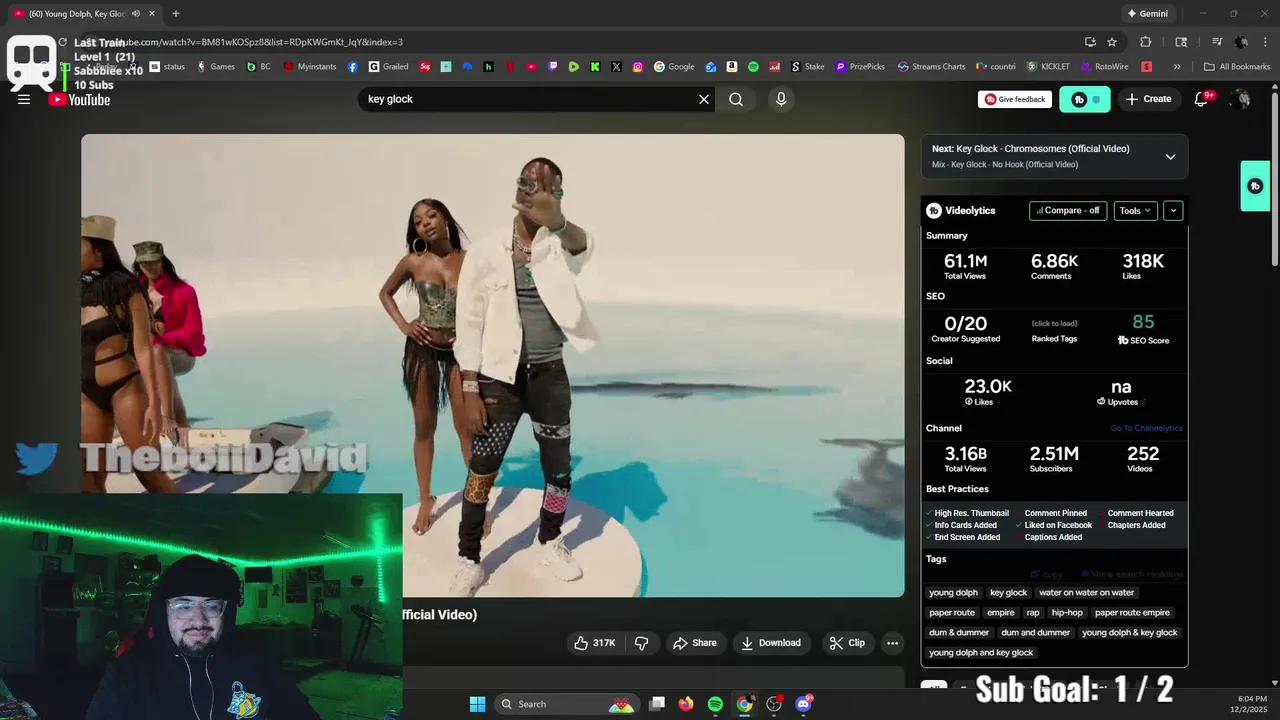Open the Chrome extensions puzzle icon
Screen dimensions: 1280x720
1146,42
